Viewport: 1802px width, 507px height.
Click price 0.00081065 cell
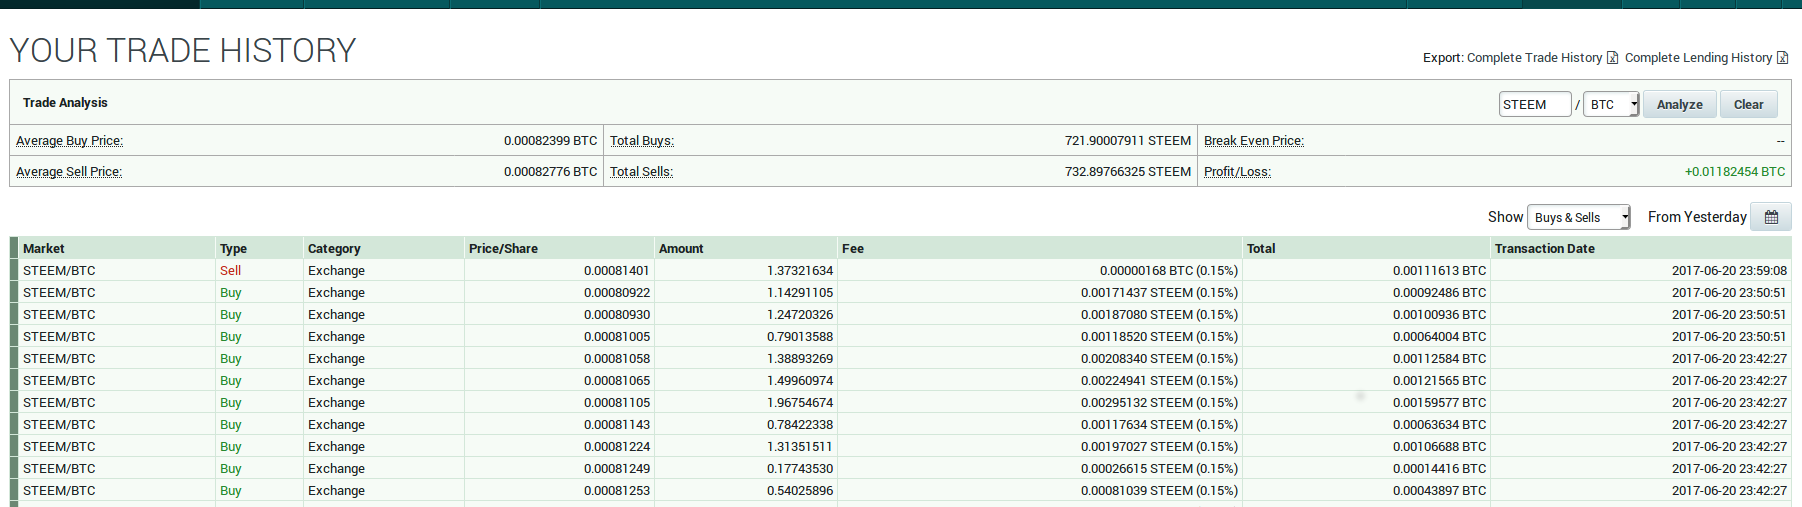pyautogui.click(x=617, y=381)
